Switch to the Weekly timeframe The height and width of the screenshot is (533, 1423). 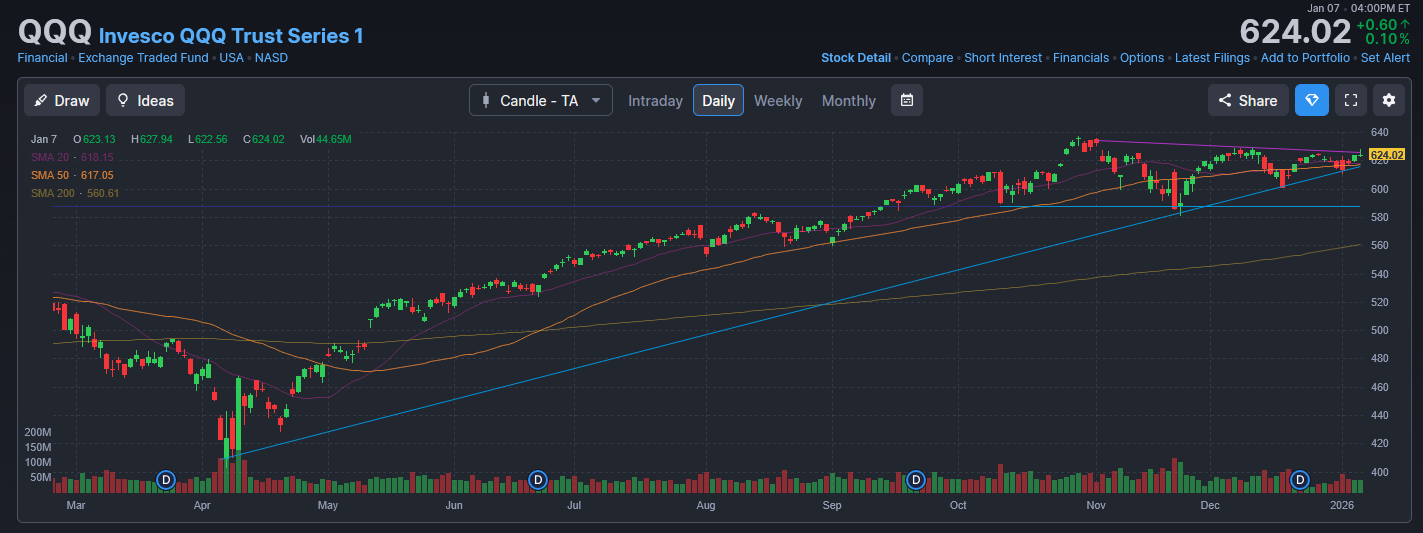[778, 100]
